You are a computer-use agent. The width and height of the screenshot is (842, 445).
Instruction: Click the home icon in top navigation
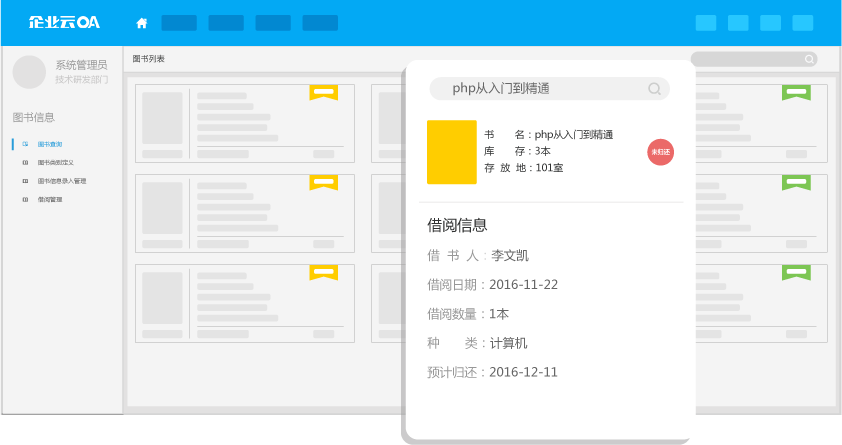coord(142,23)
